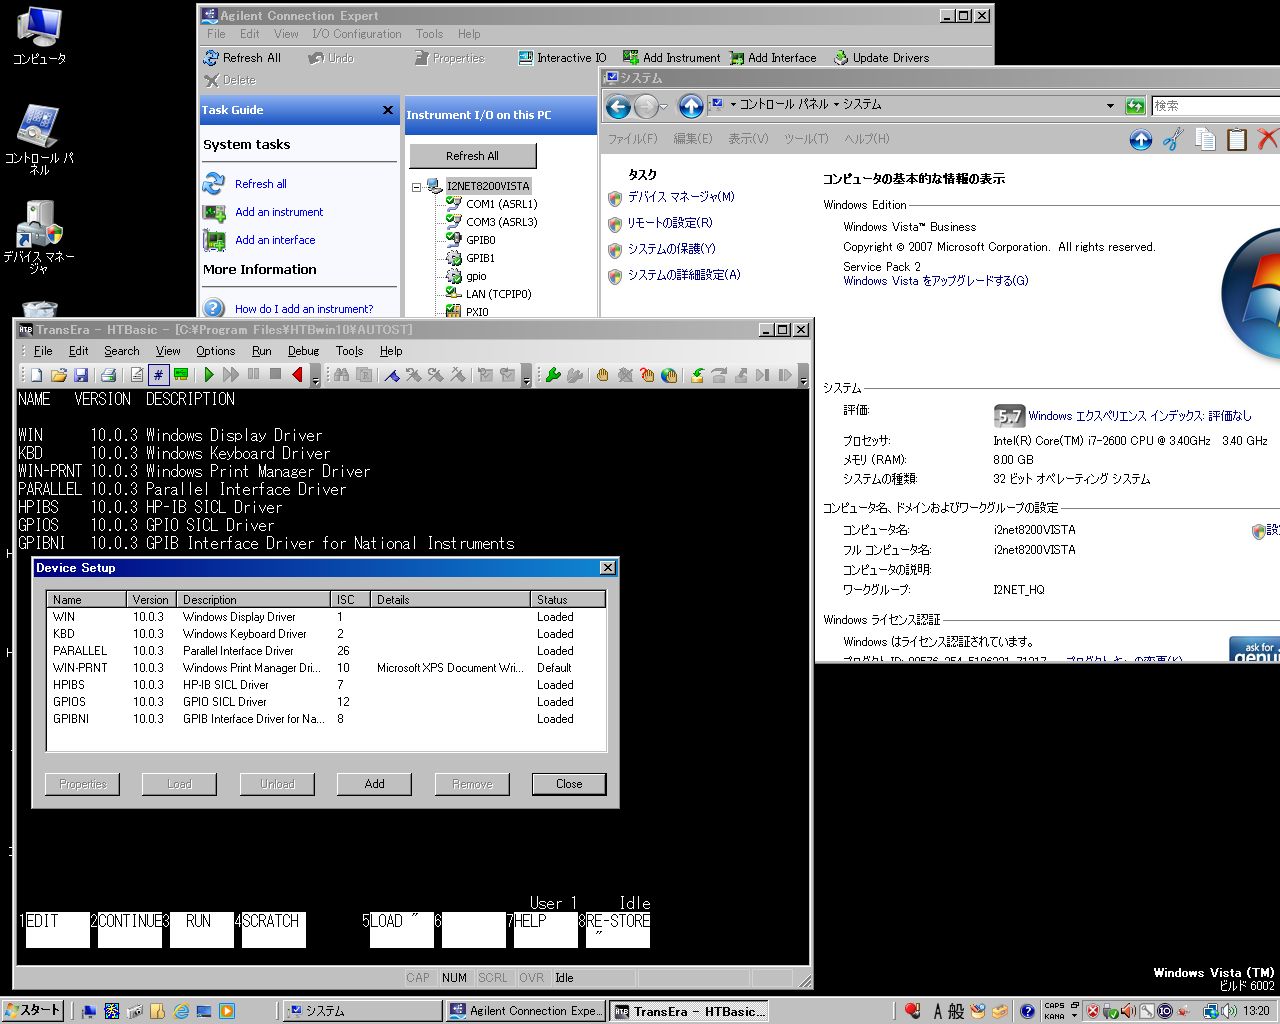Open HTBasic Run menu
The image size is (1280, 1024).
click(261, 351)
